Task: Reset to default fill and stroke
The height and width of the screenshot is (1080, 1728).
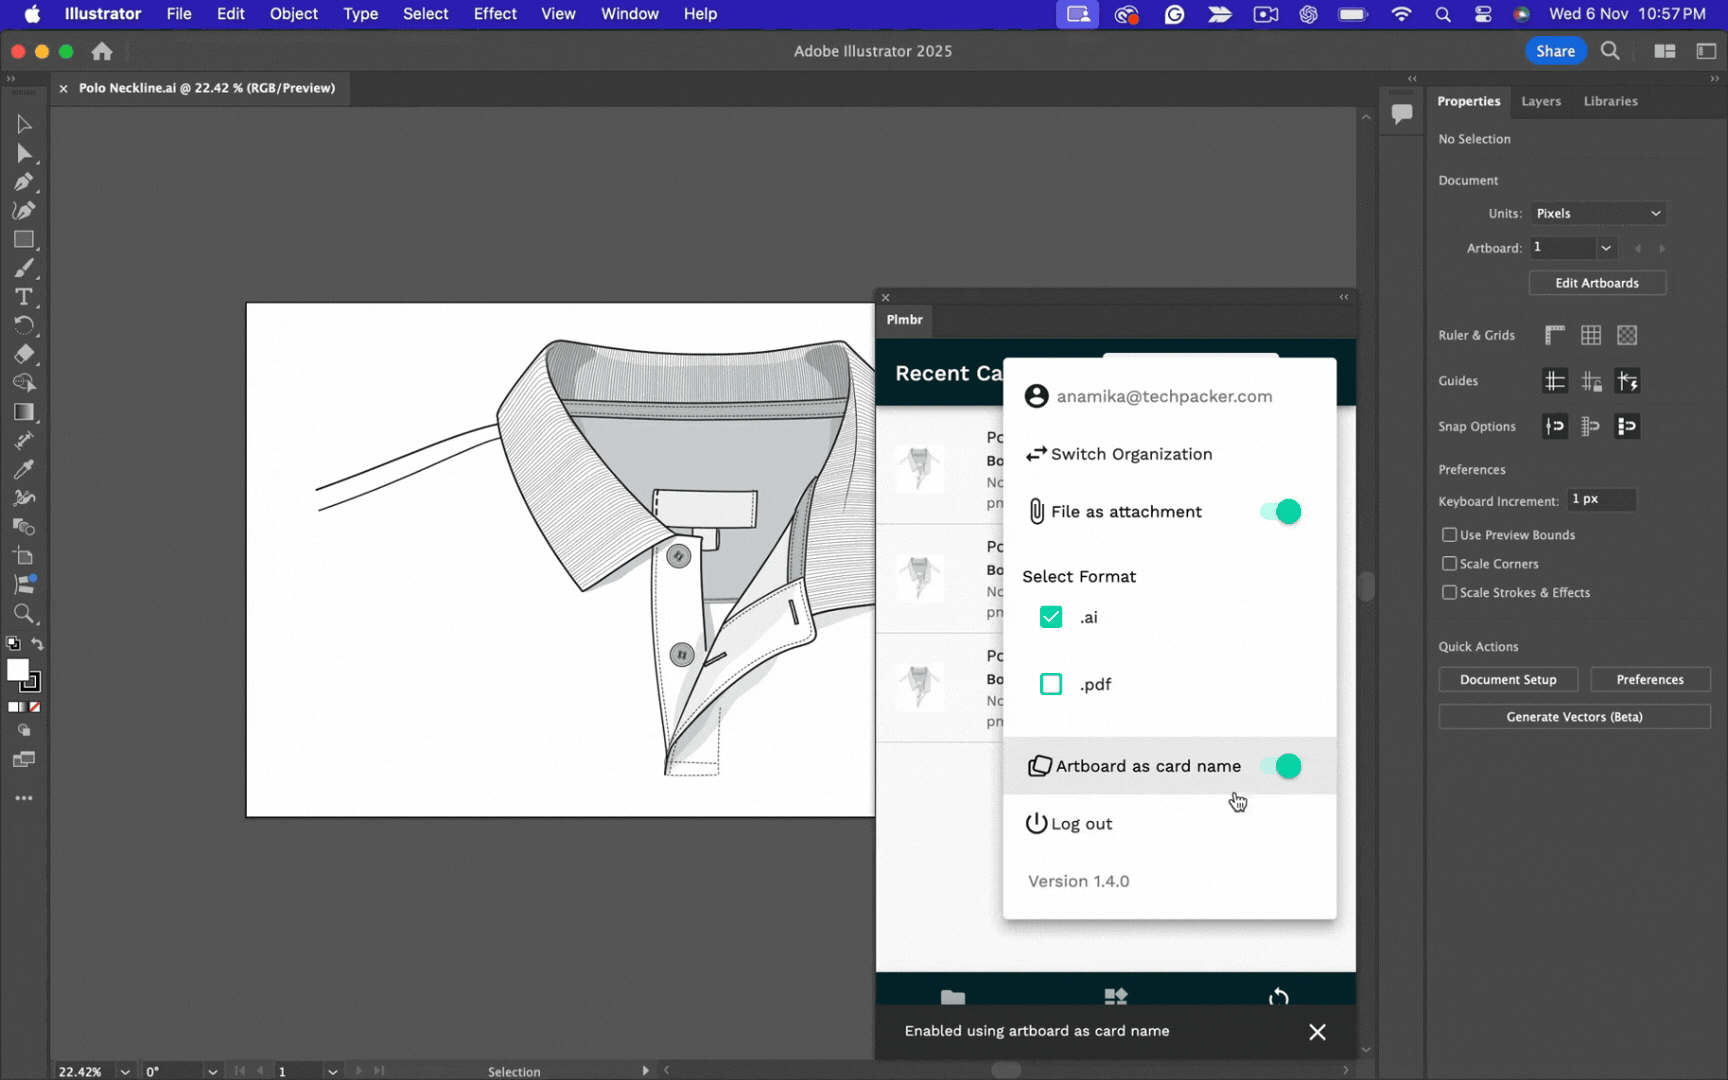Action: point(13,644)
